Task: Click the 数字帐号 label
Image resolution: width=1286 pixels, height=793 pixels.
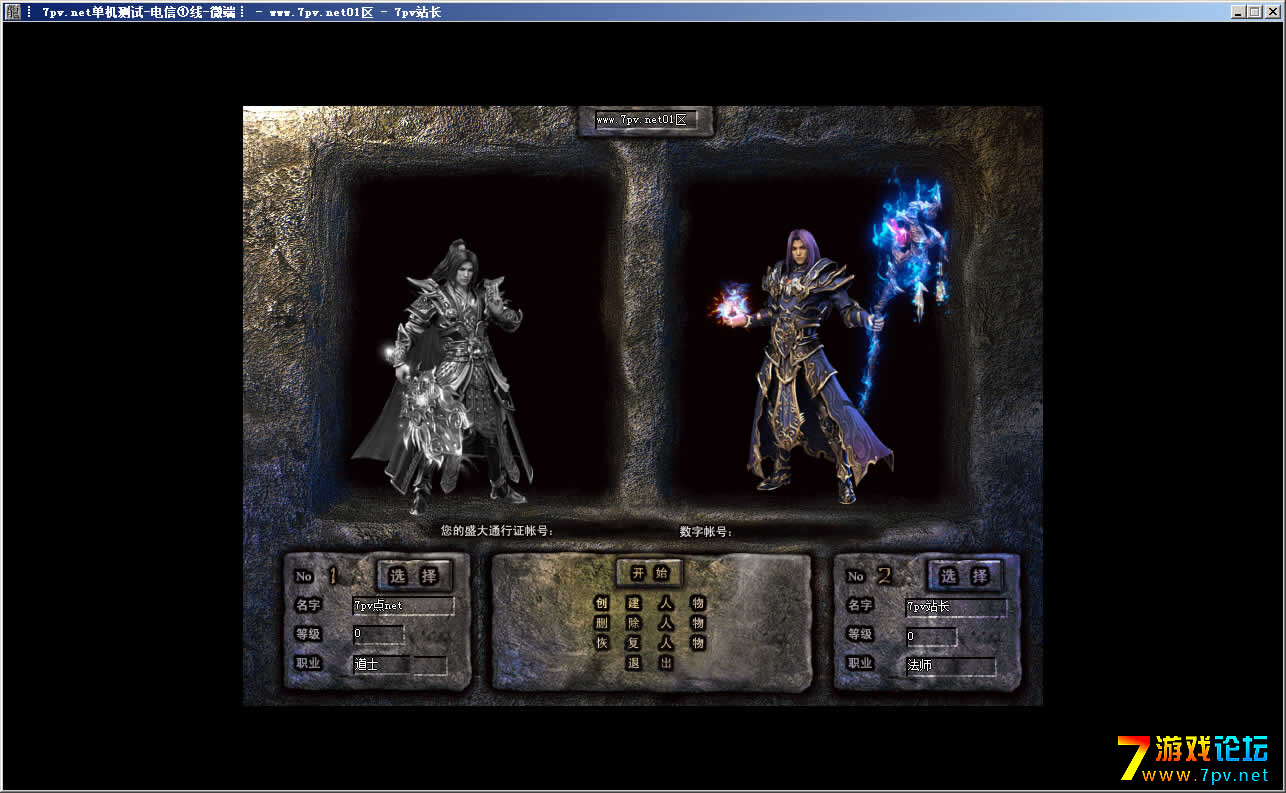Action: tap(707, 531)
